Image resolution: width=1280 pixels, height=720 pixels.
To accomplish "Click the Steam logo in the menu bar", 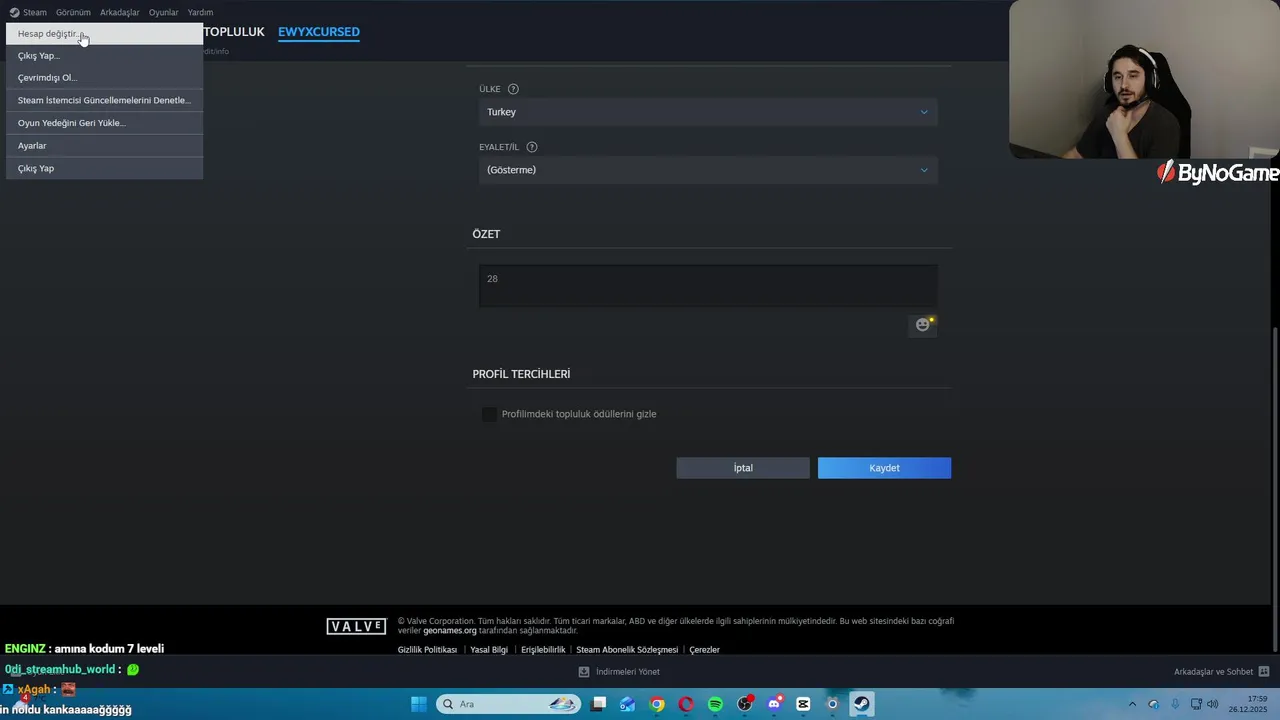I will tap(14, 12).
